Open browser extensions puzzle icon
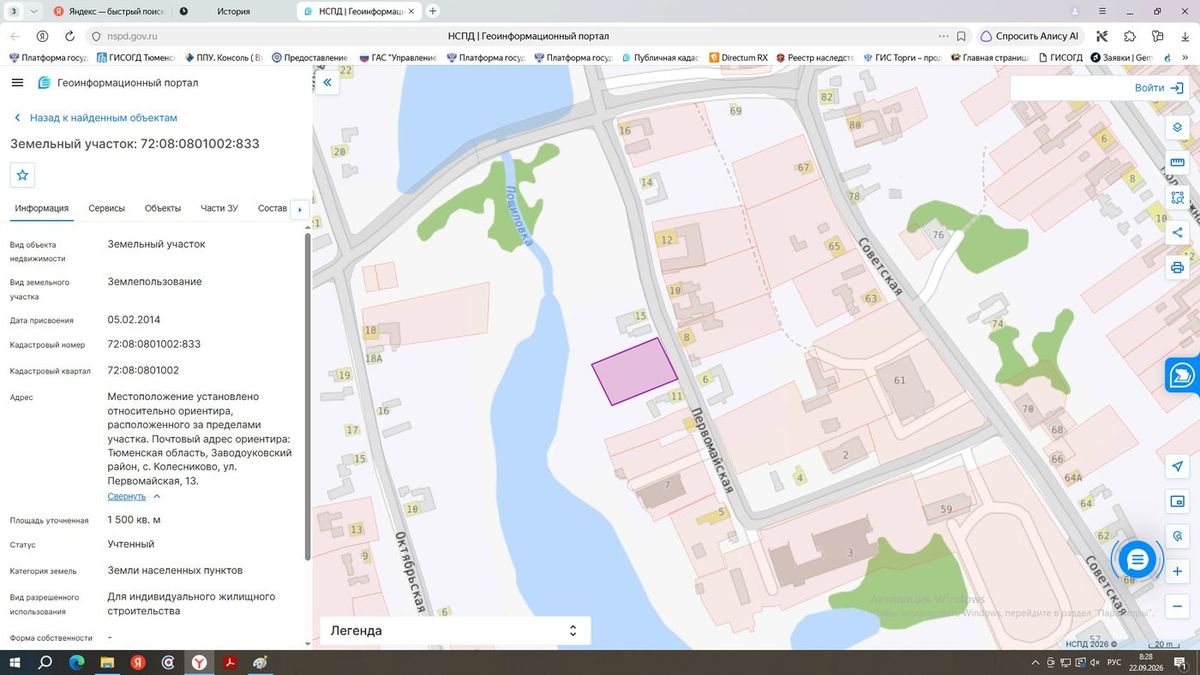 (1129, 36)
